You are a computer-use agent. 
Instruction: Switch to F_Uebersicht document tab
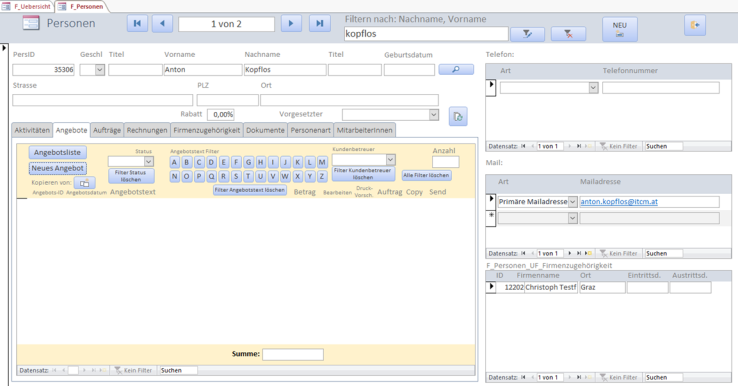pos(27,6)
